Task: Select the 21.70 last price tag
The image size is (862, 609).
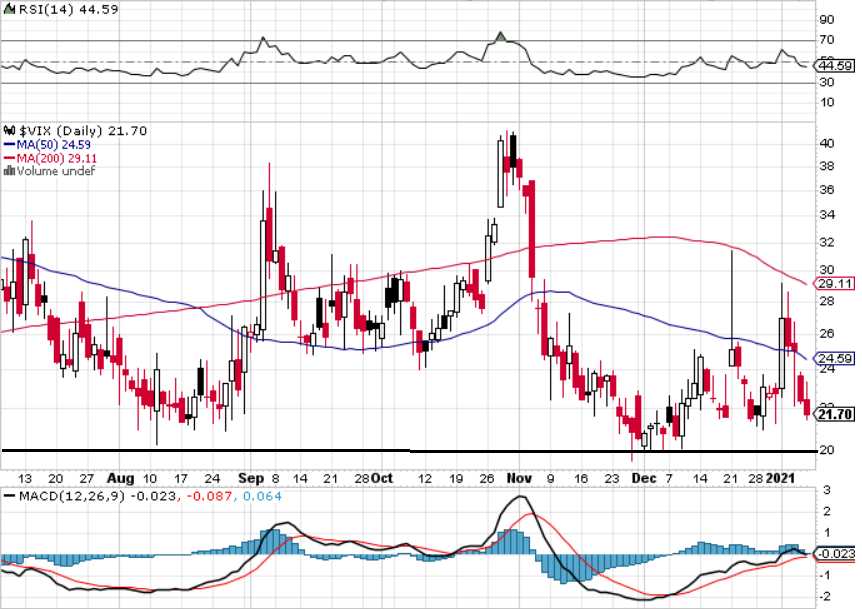Action: (835, 414)
